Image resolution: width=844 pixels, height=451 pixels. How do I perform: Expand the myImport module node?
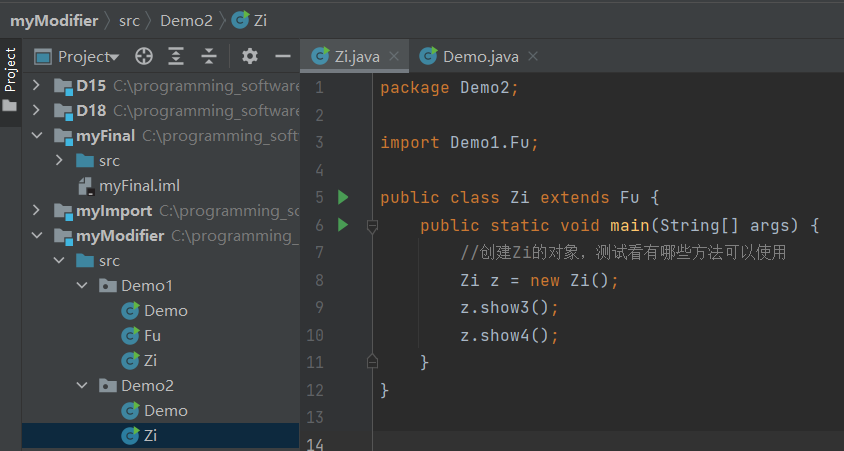[x=36, y=210]
